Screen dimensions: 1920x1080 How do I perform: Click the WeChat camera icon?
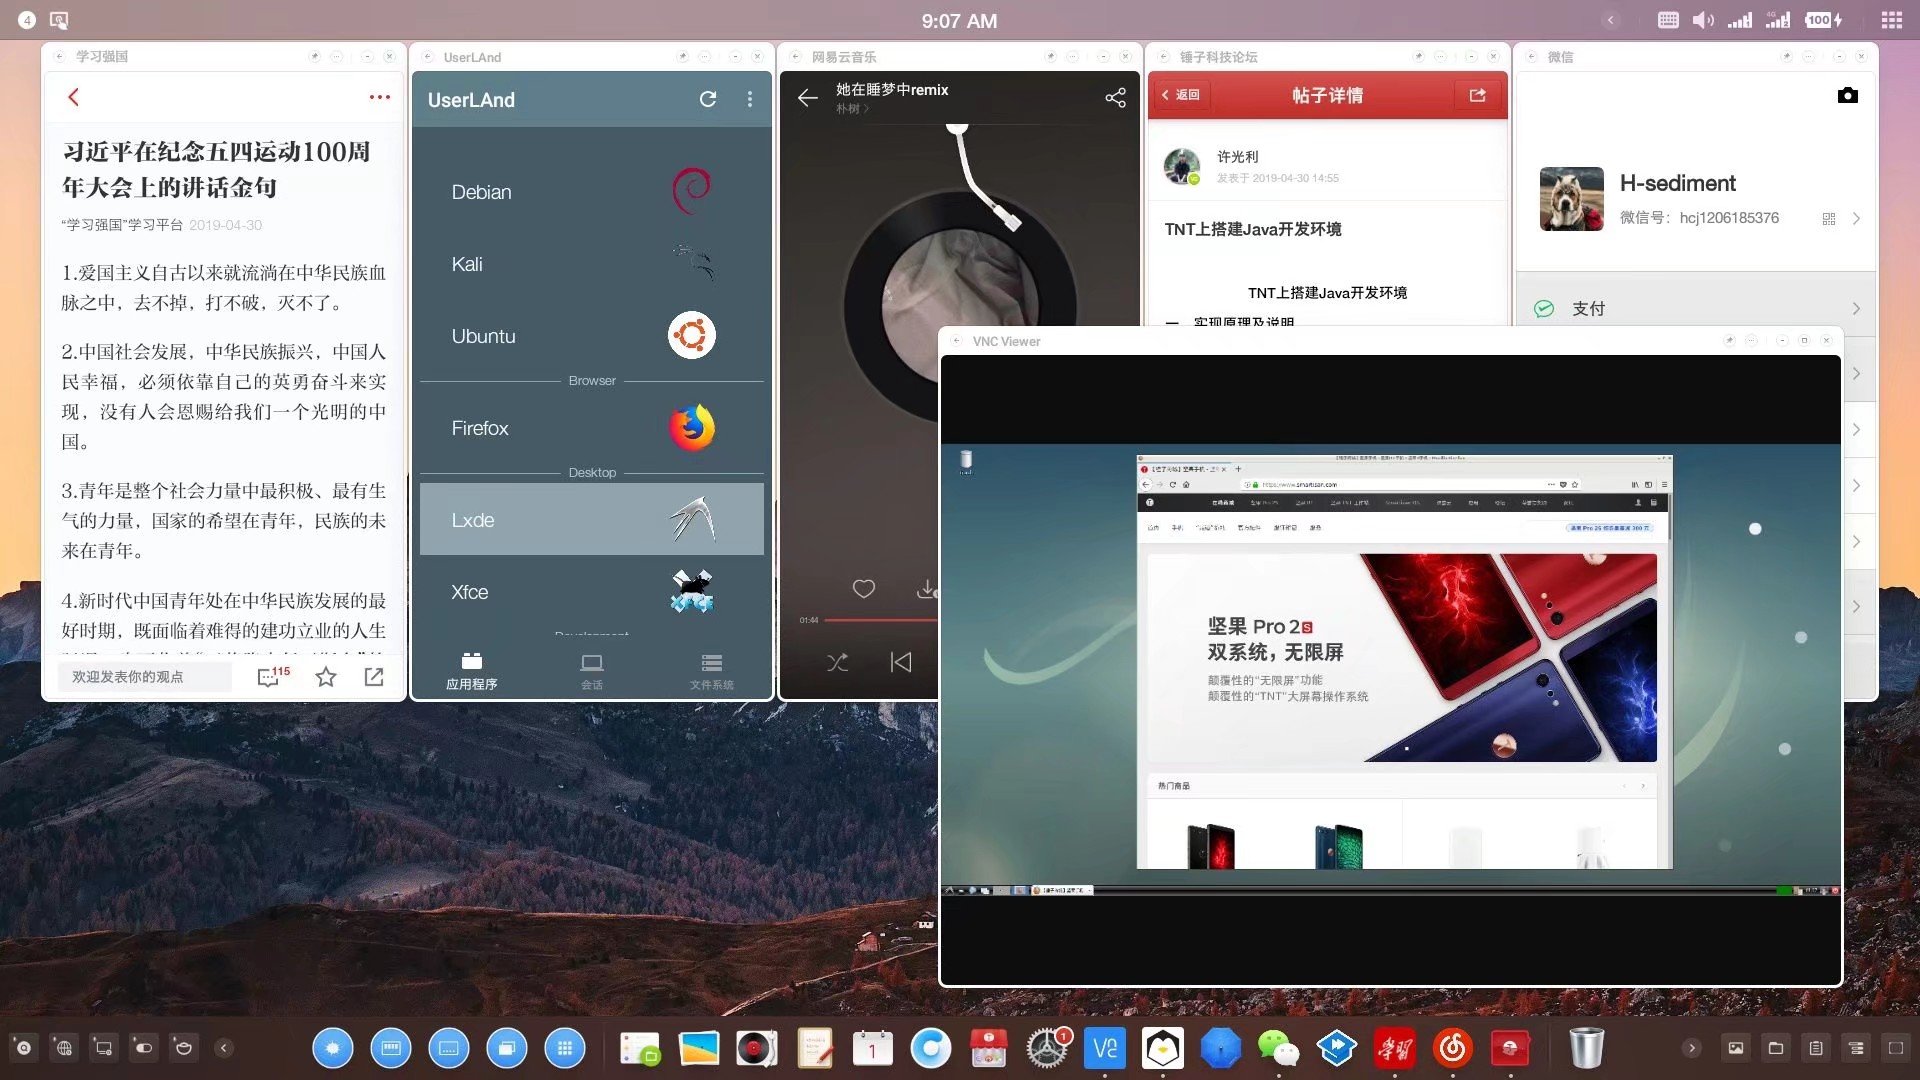(x=1847, y=95)
